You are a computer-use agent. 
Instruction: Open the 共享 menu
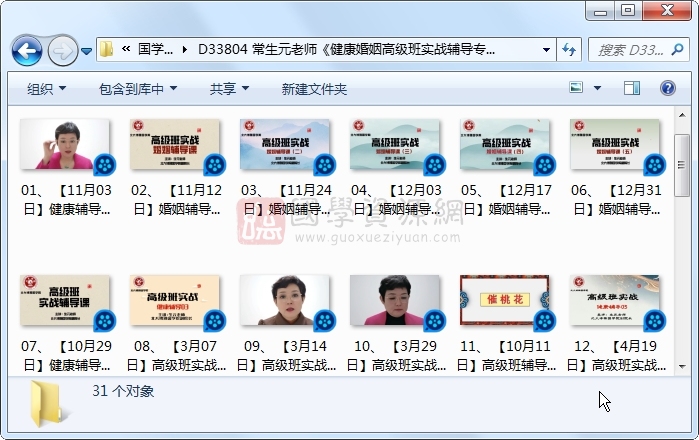tap(229, 89)
